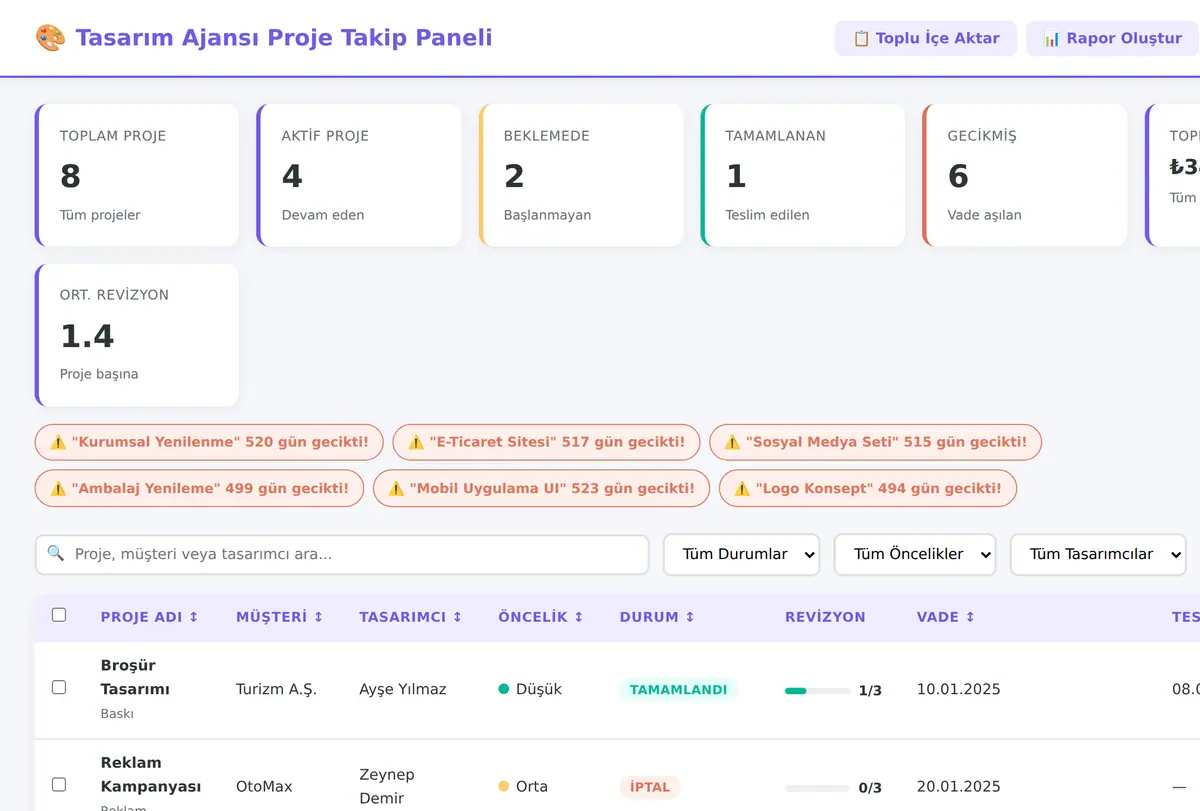Click the Zeynep Demir designer cell
The image size is (1200, 811).
coord(387,786)
